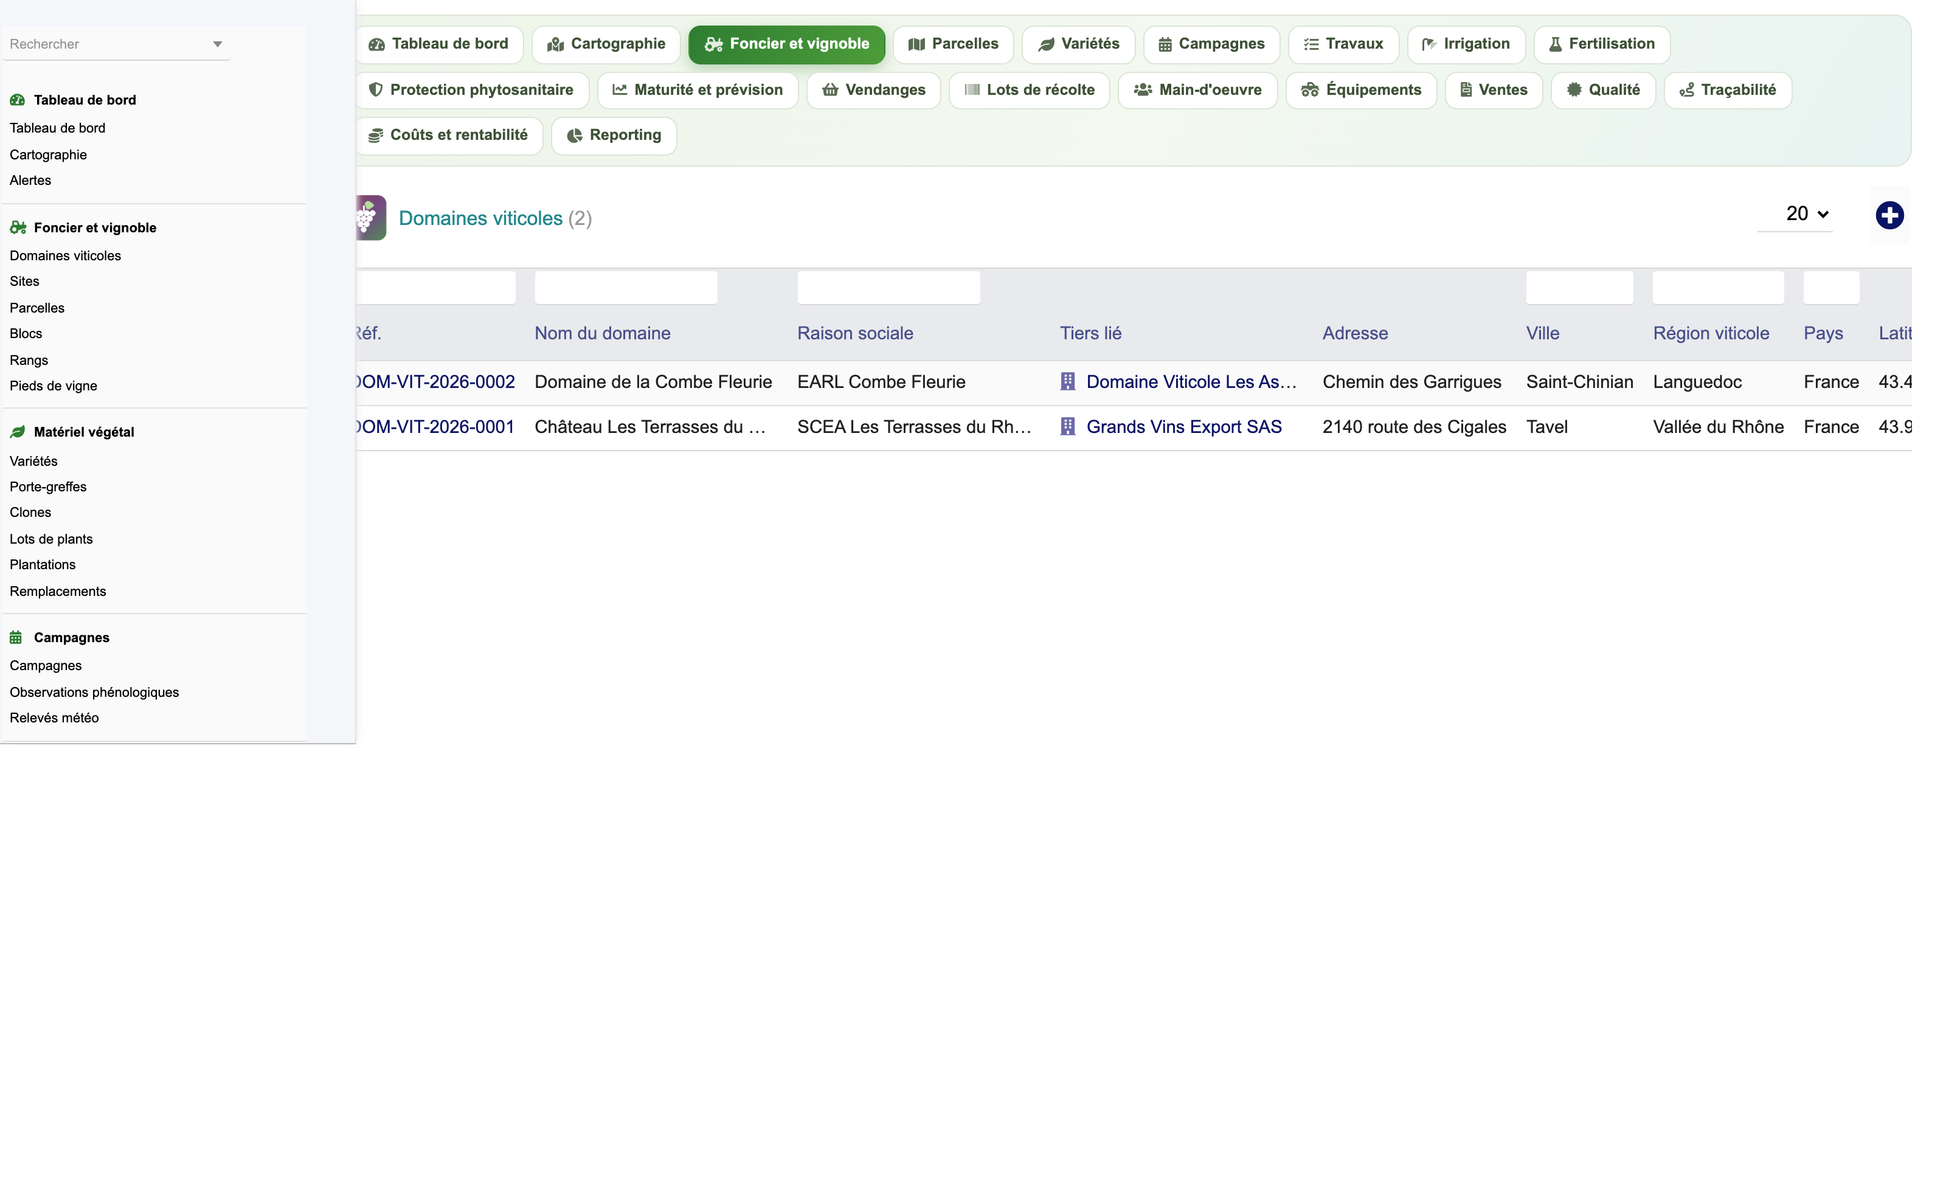Click the building icon beside Domaine Viticole Les As…
The image size is (1946, 1204).
[1068, 382]
